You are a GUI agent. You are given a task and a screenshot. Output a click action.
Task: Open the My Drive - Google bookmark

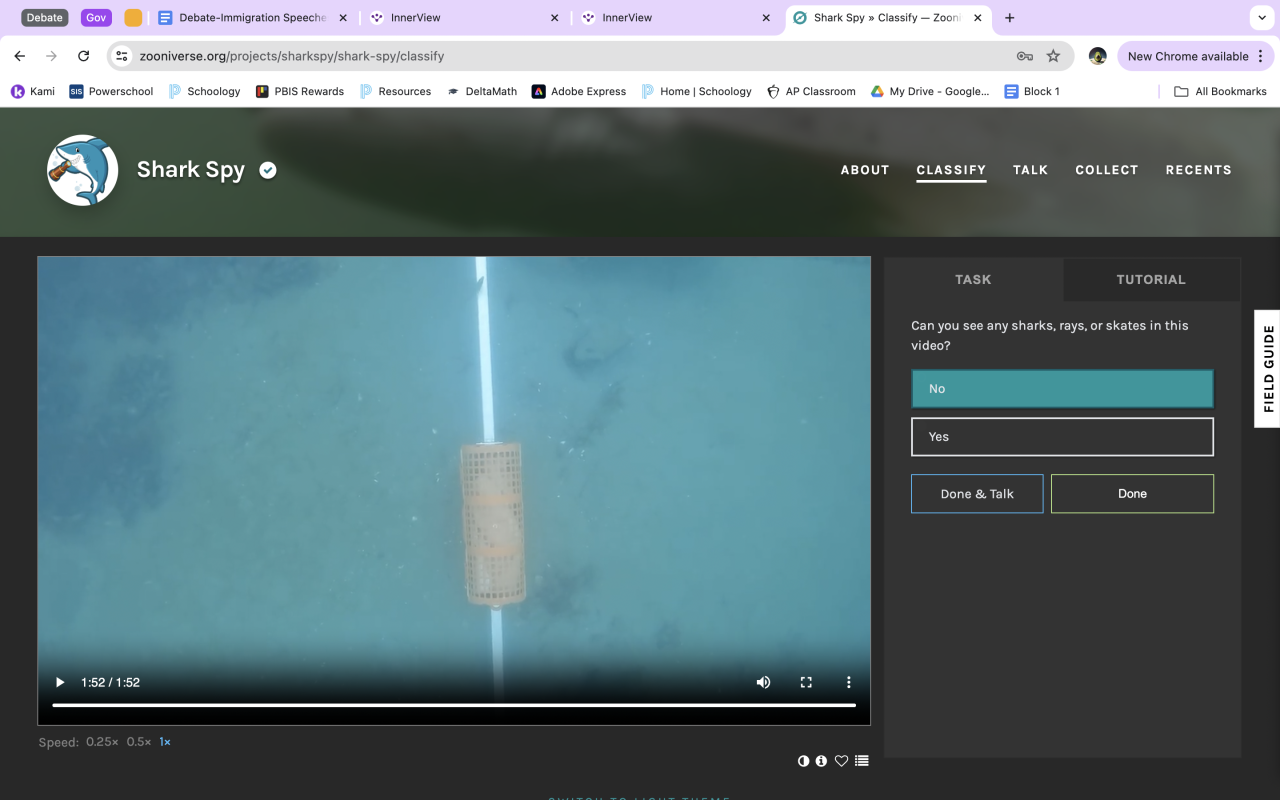[x=930, y=91]
